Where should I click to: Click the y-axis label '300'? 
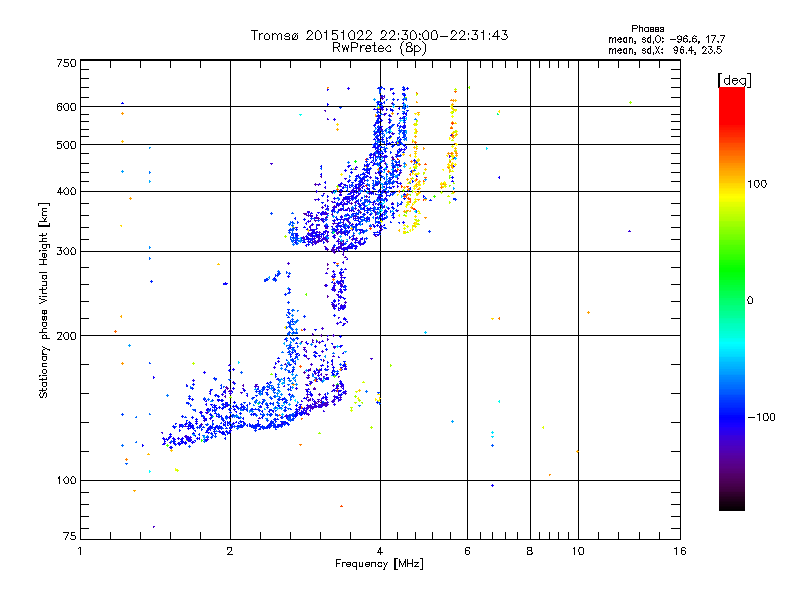coord(66,252)
